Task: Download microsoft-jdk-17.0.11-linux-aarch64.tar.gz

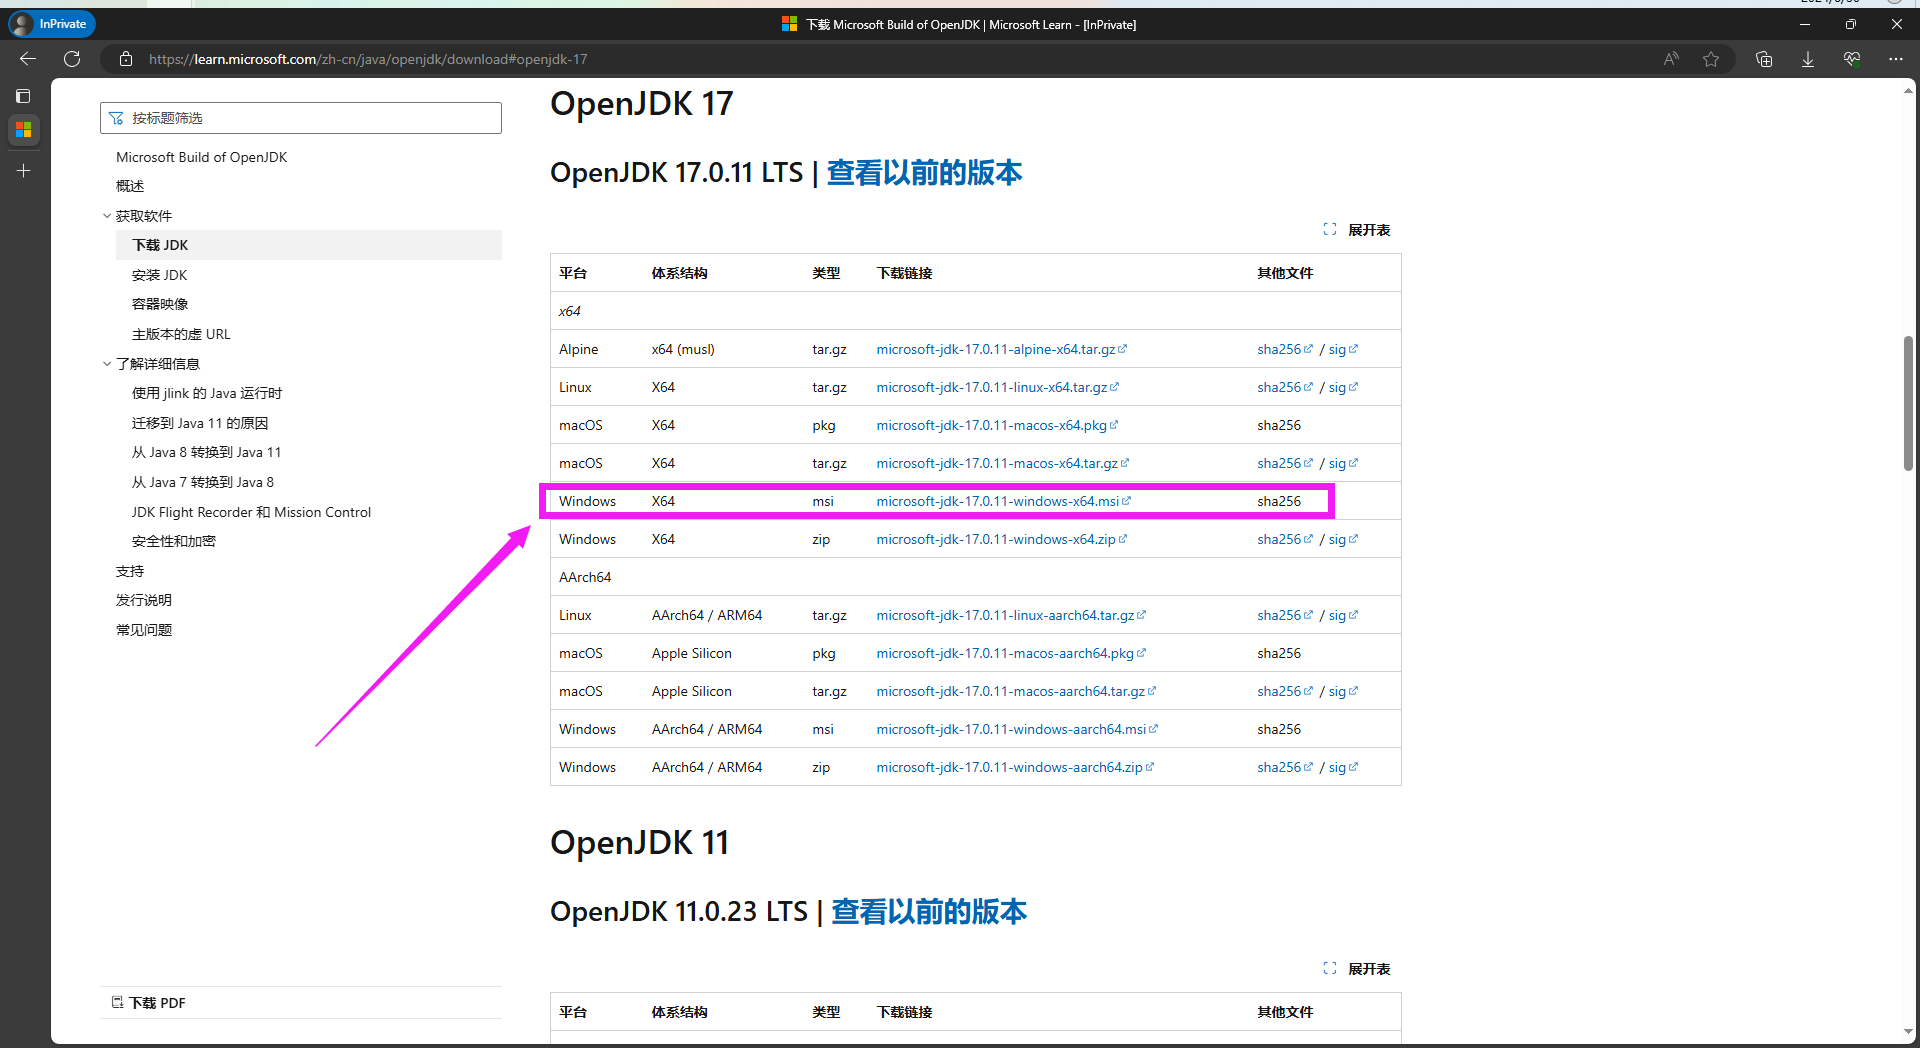Action: click(x=1011, y=615)
